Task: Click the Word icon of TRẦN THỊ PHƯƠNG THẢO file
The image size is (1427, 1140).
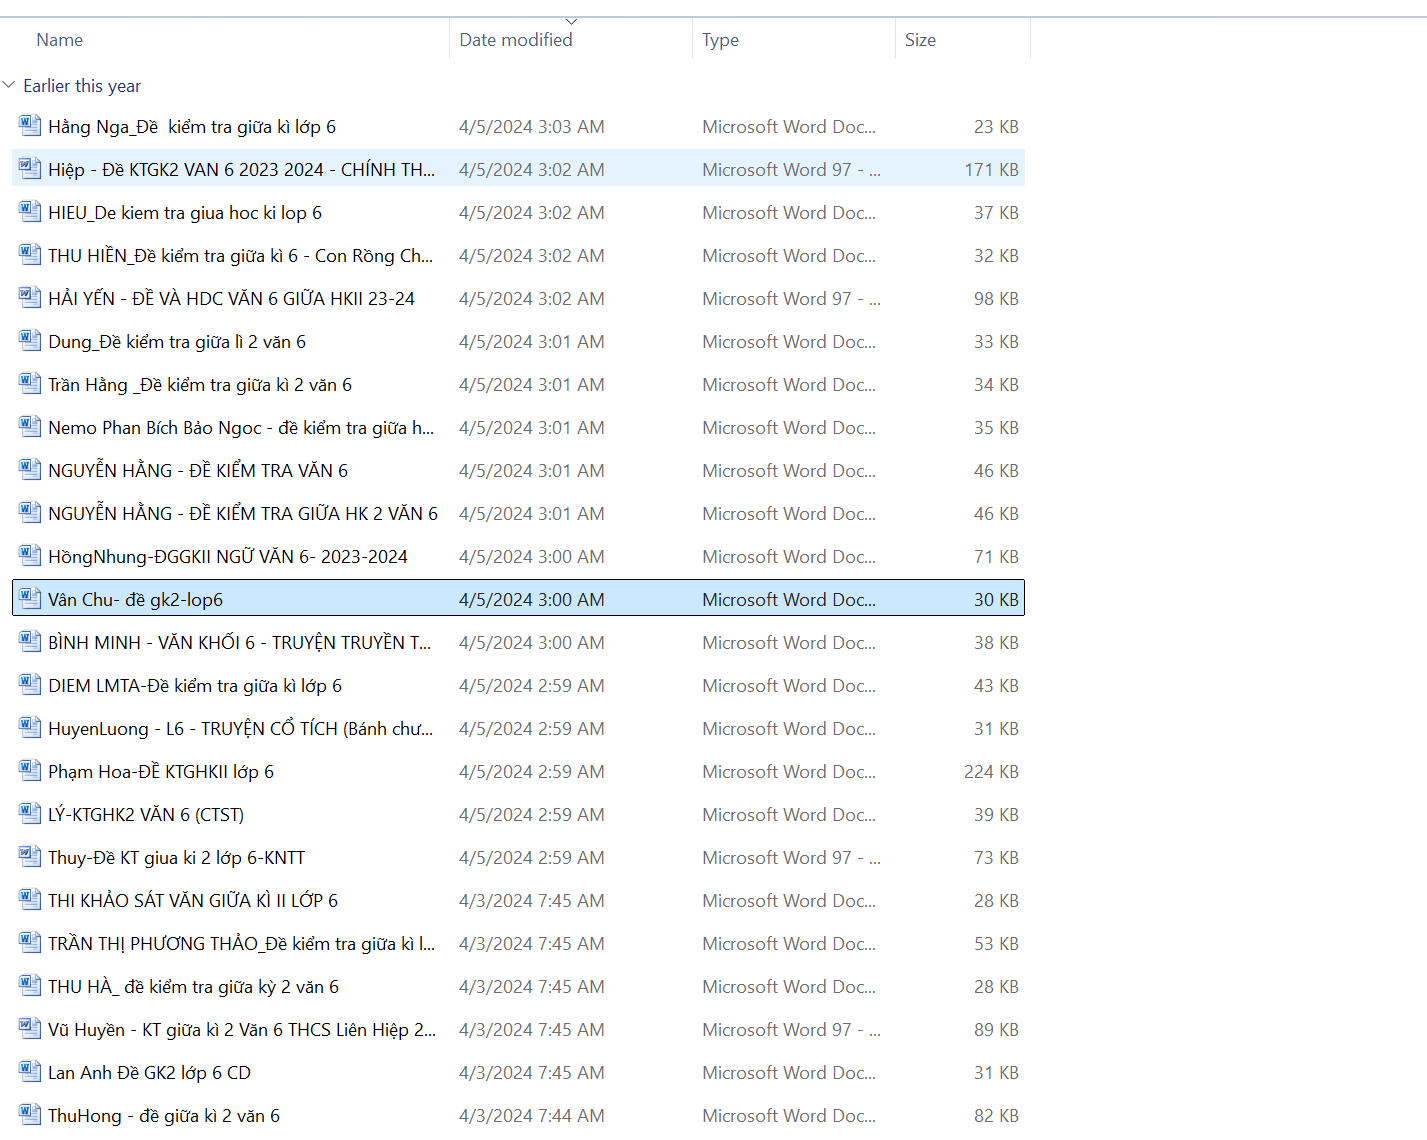Action: pos(30,943)
